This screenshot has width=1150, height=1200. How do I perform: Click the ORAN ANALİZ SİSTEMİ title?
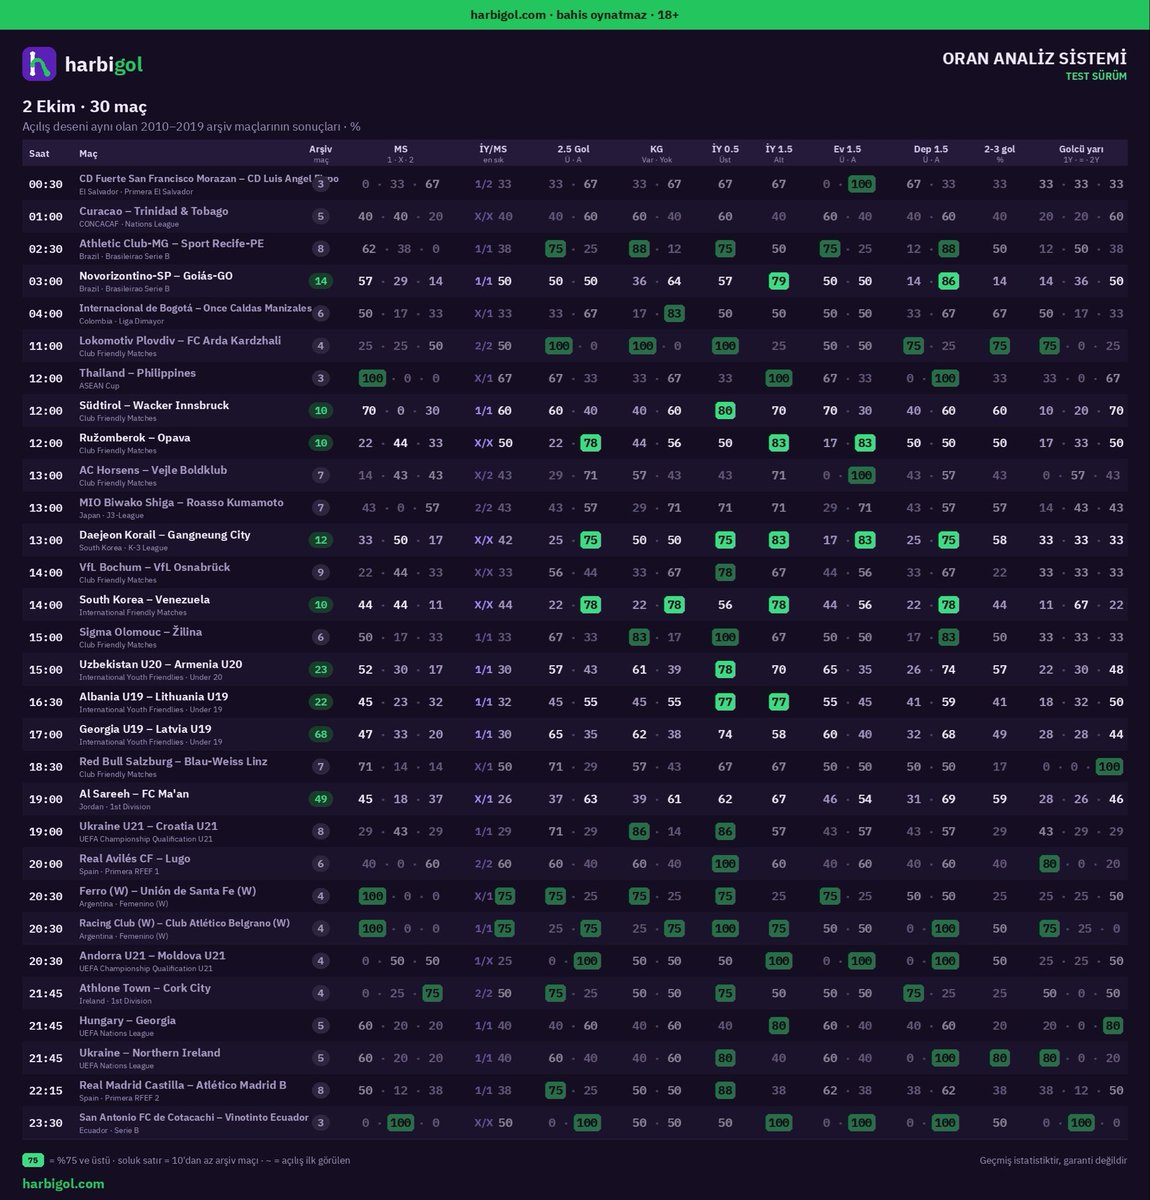1034,59
